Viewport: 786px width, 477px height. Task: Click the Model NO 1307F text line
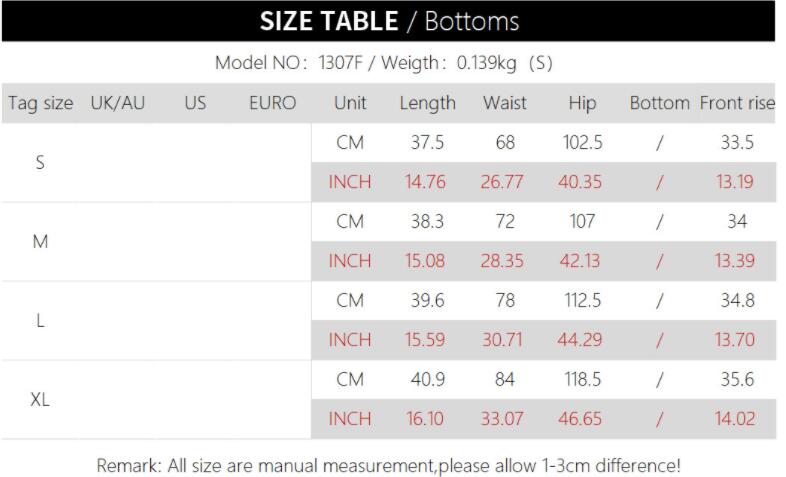[x=383, y=63]
